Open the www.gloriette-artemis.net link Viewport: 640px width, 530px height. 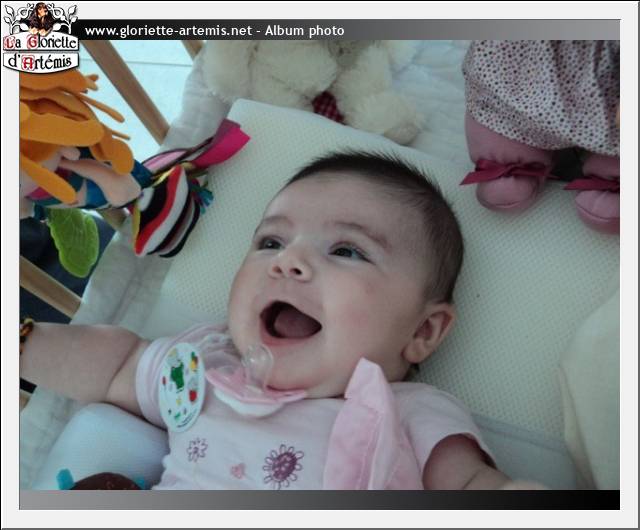pos(167,31)
